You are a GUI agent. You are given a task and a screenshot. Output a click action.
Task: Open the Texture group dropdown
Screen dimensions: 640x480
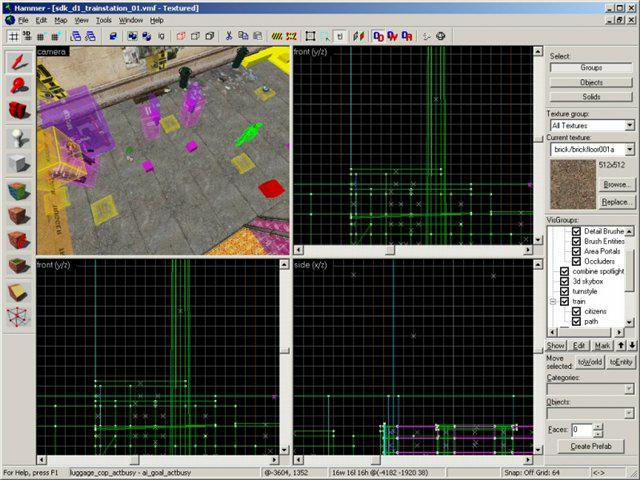coord(629,125)
